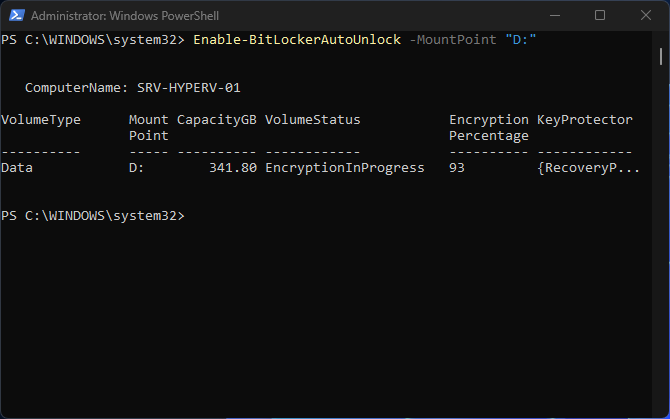Maximize the PowerShell window

(x=599, y=16)
